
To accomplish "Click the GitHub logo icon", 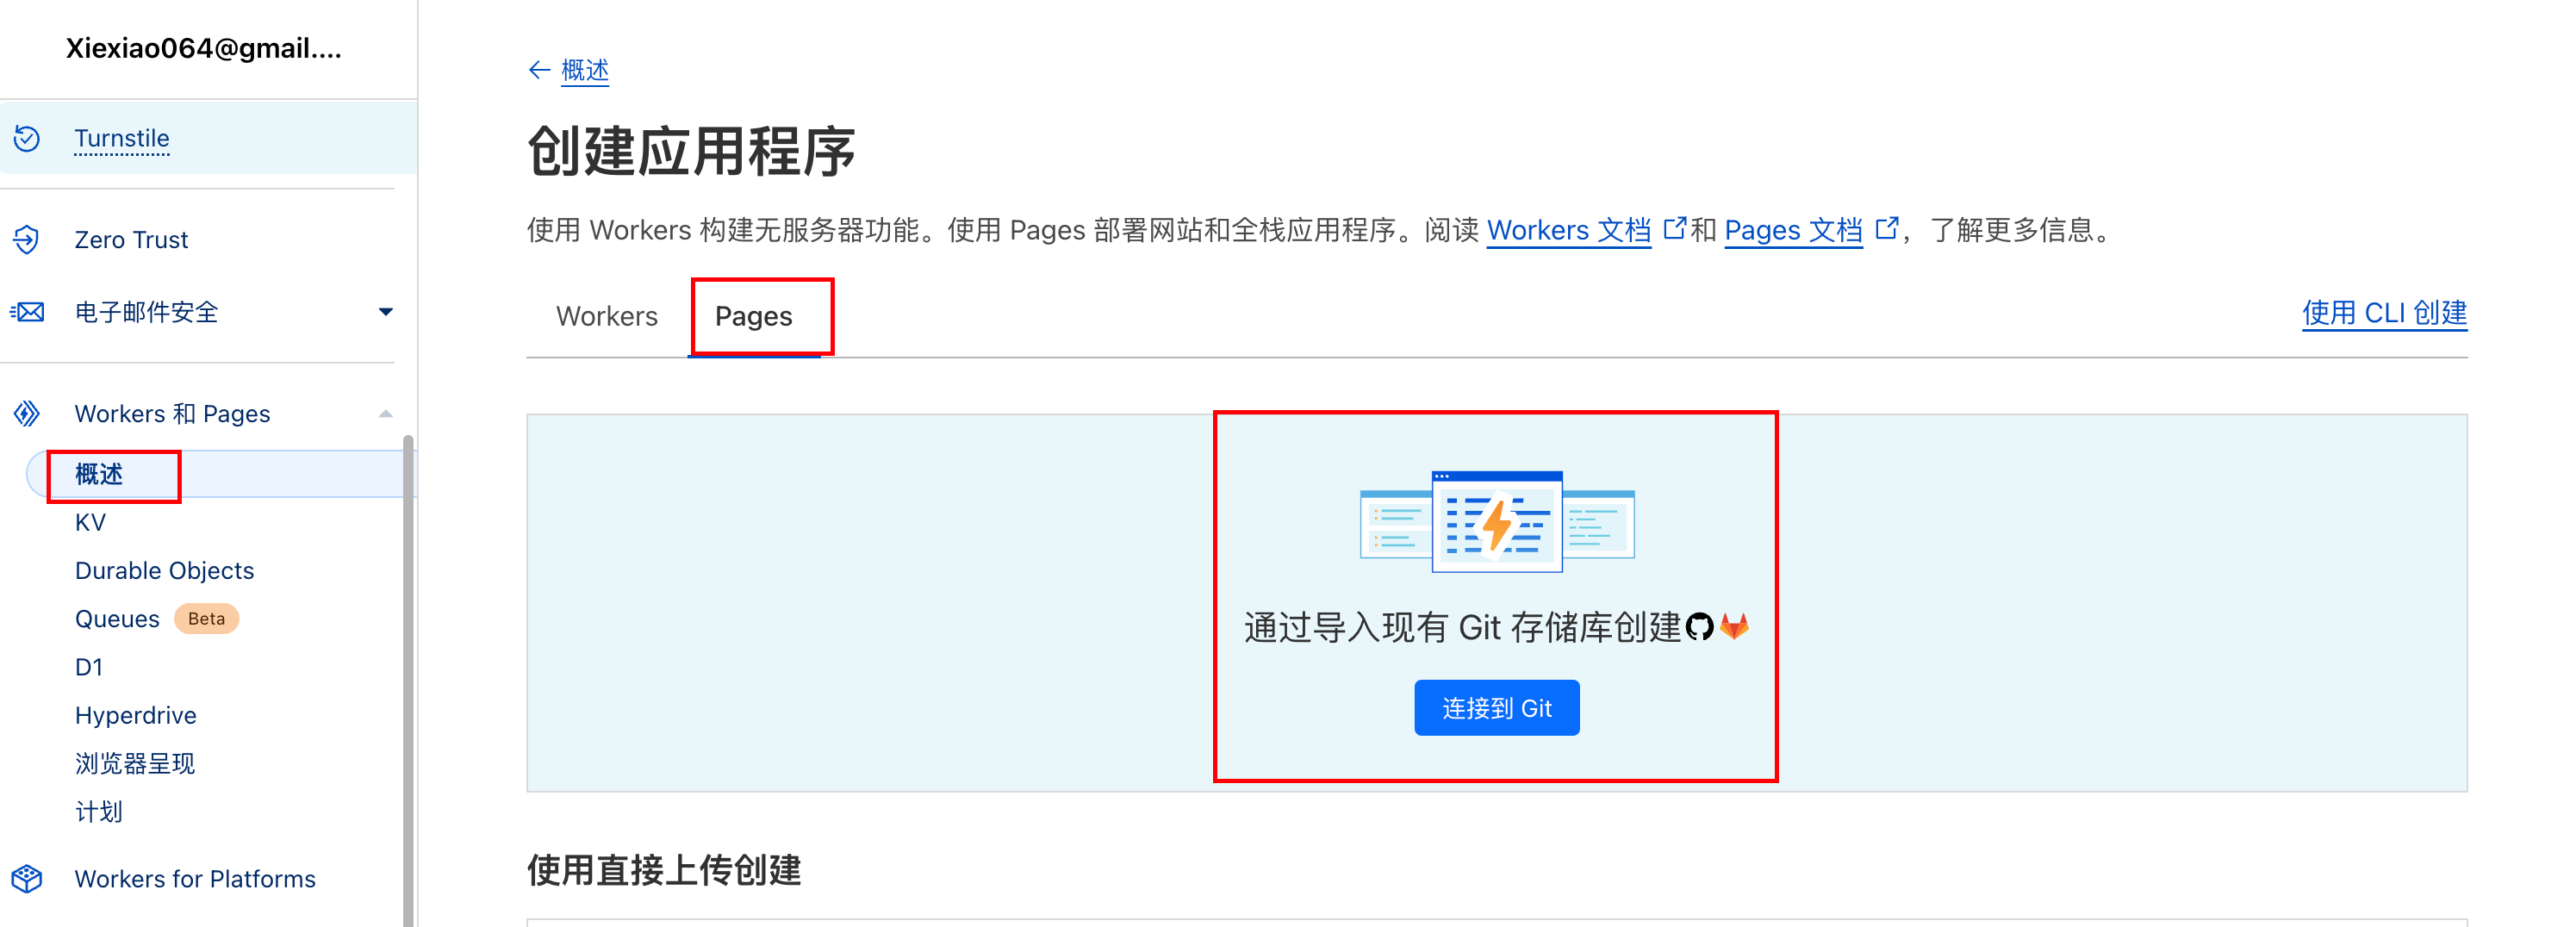I will point(1699,627).
